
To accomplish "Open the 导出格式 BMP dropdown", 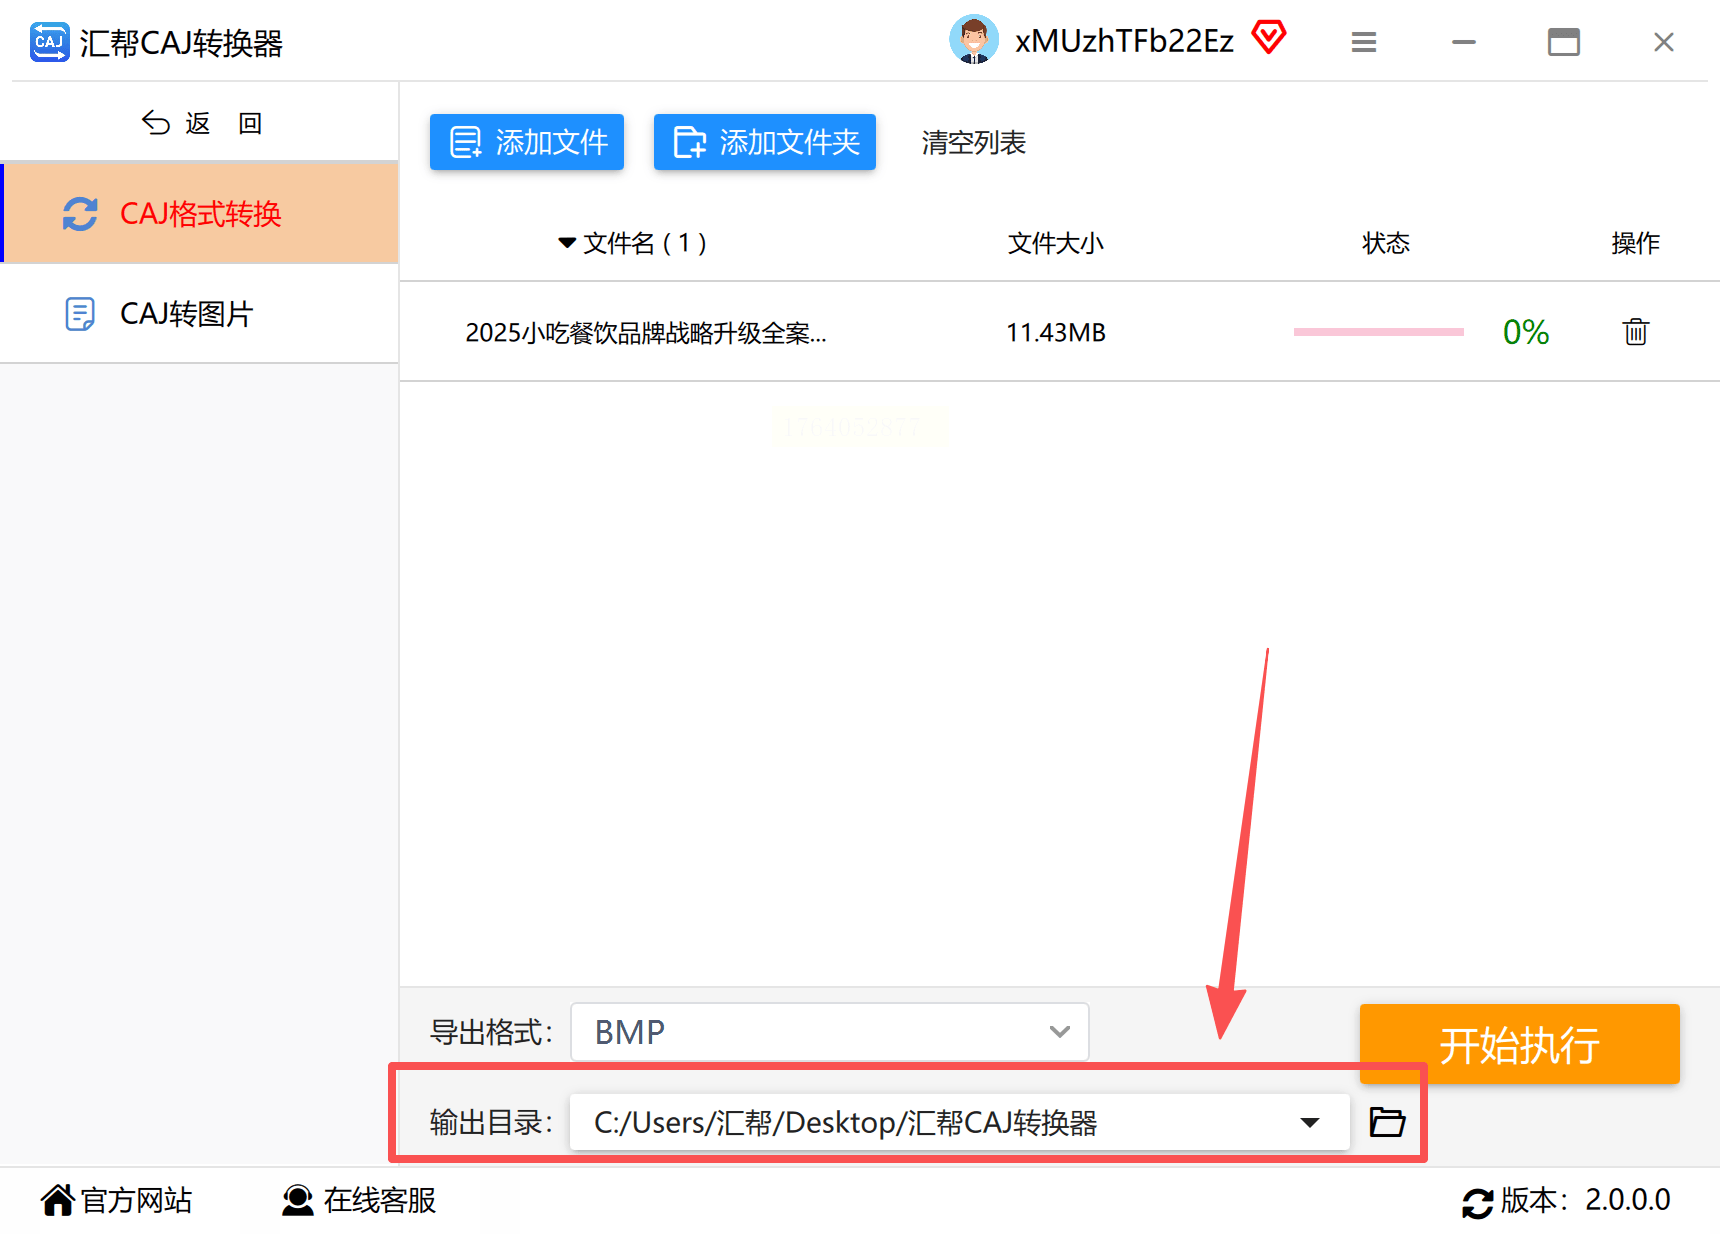I will (828, 1031).
